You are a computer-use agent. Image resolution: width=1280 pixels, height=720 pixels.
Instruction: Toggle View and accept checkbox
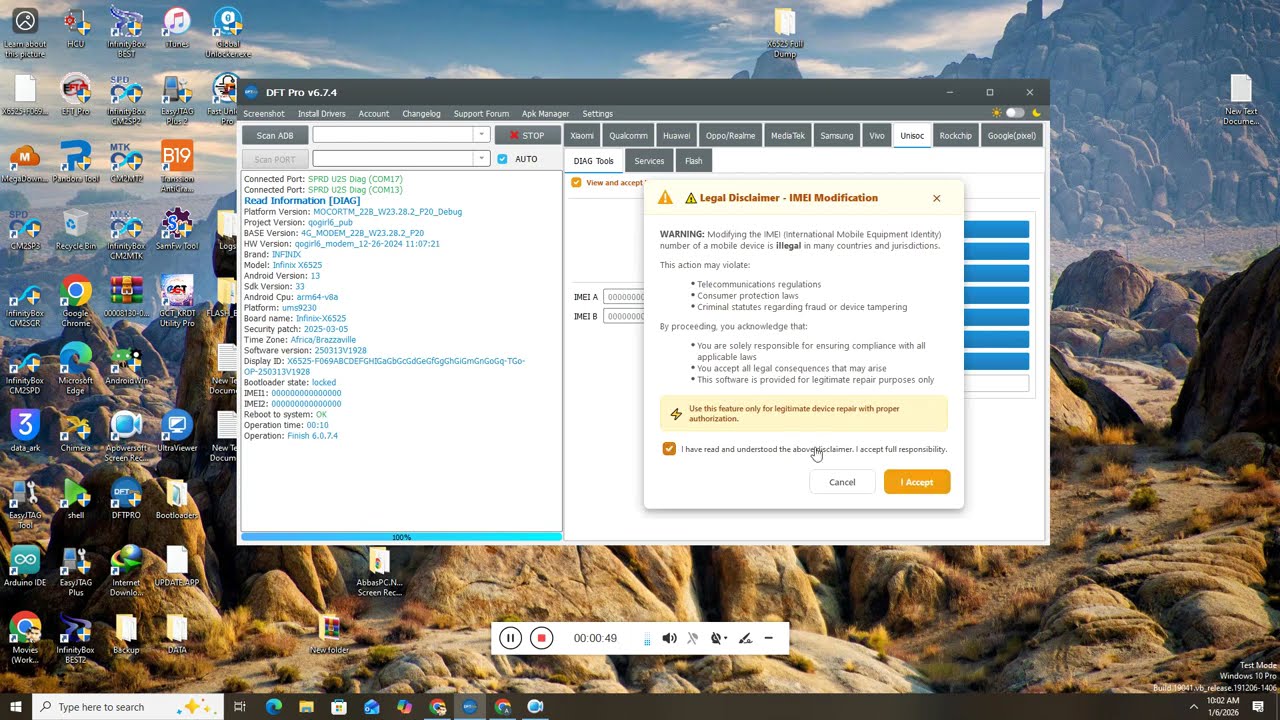[x=576, y=182]
